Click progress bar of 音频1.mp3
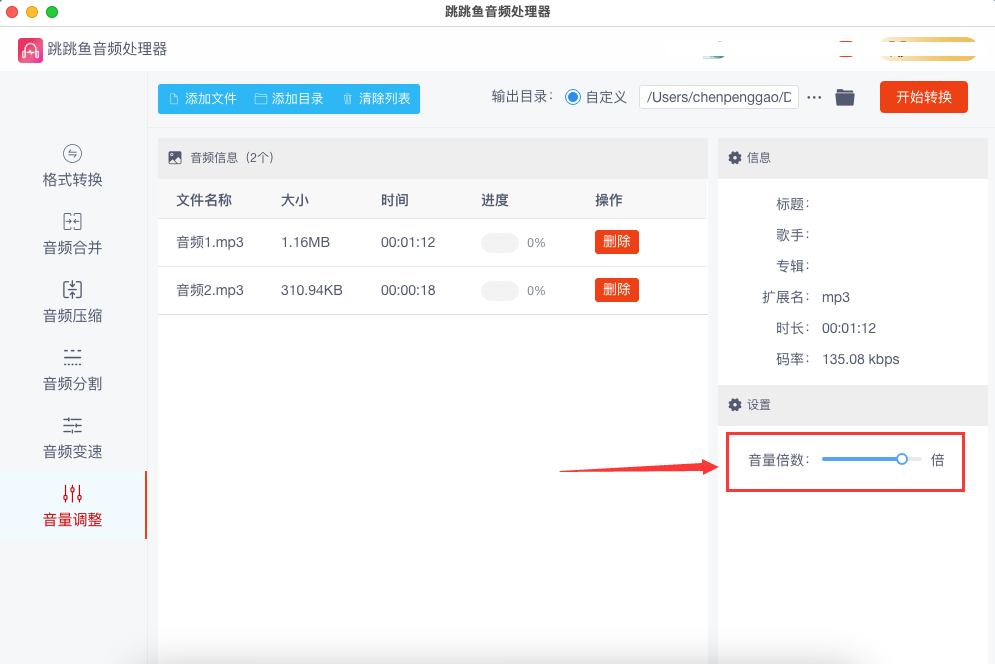The image size is (995, 664). point(500,242)
